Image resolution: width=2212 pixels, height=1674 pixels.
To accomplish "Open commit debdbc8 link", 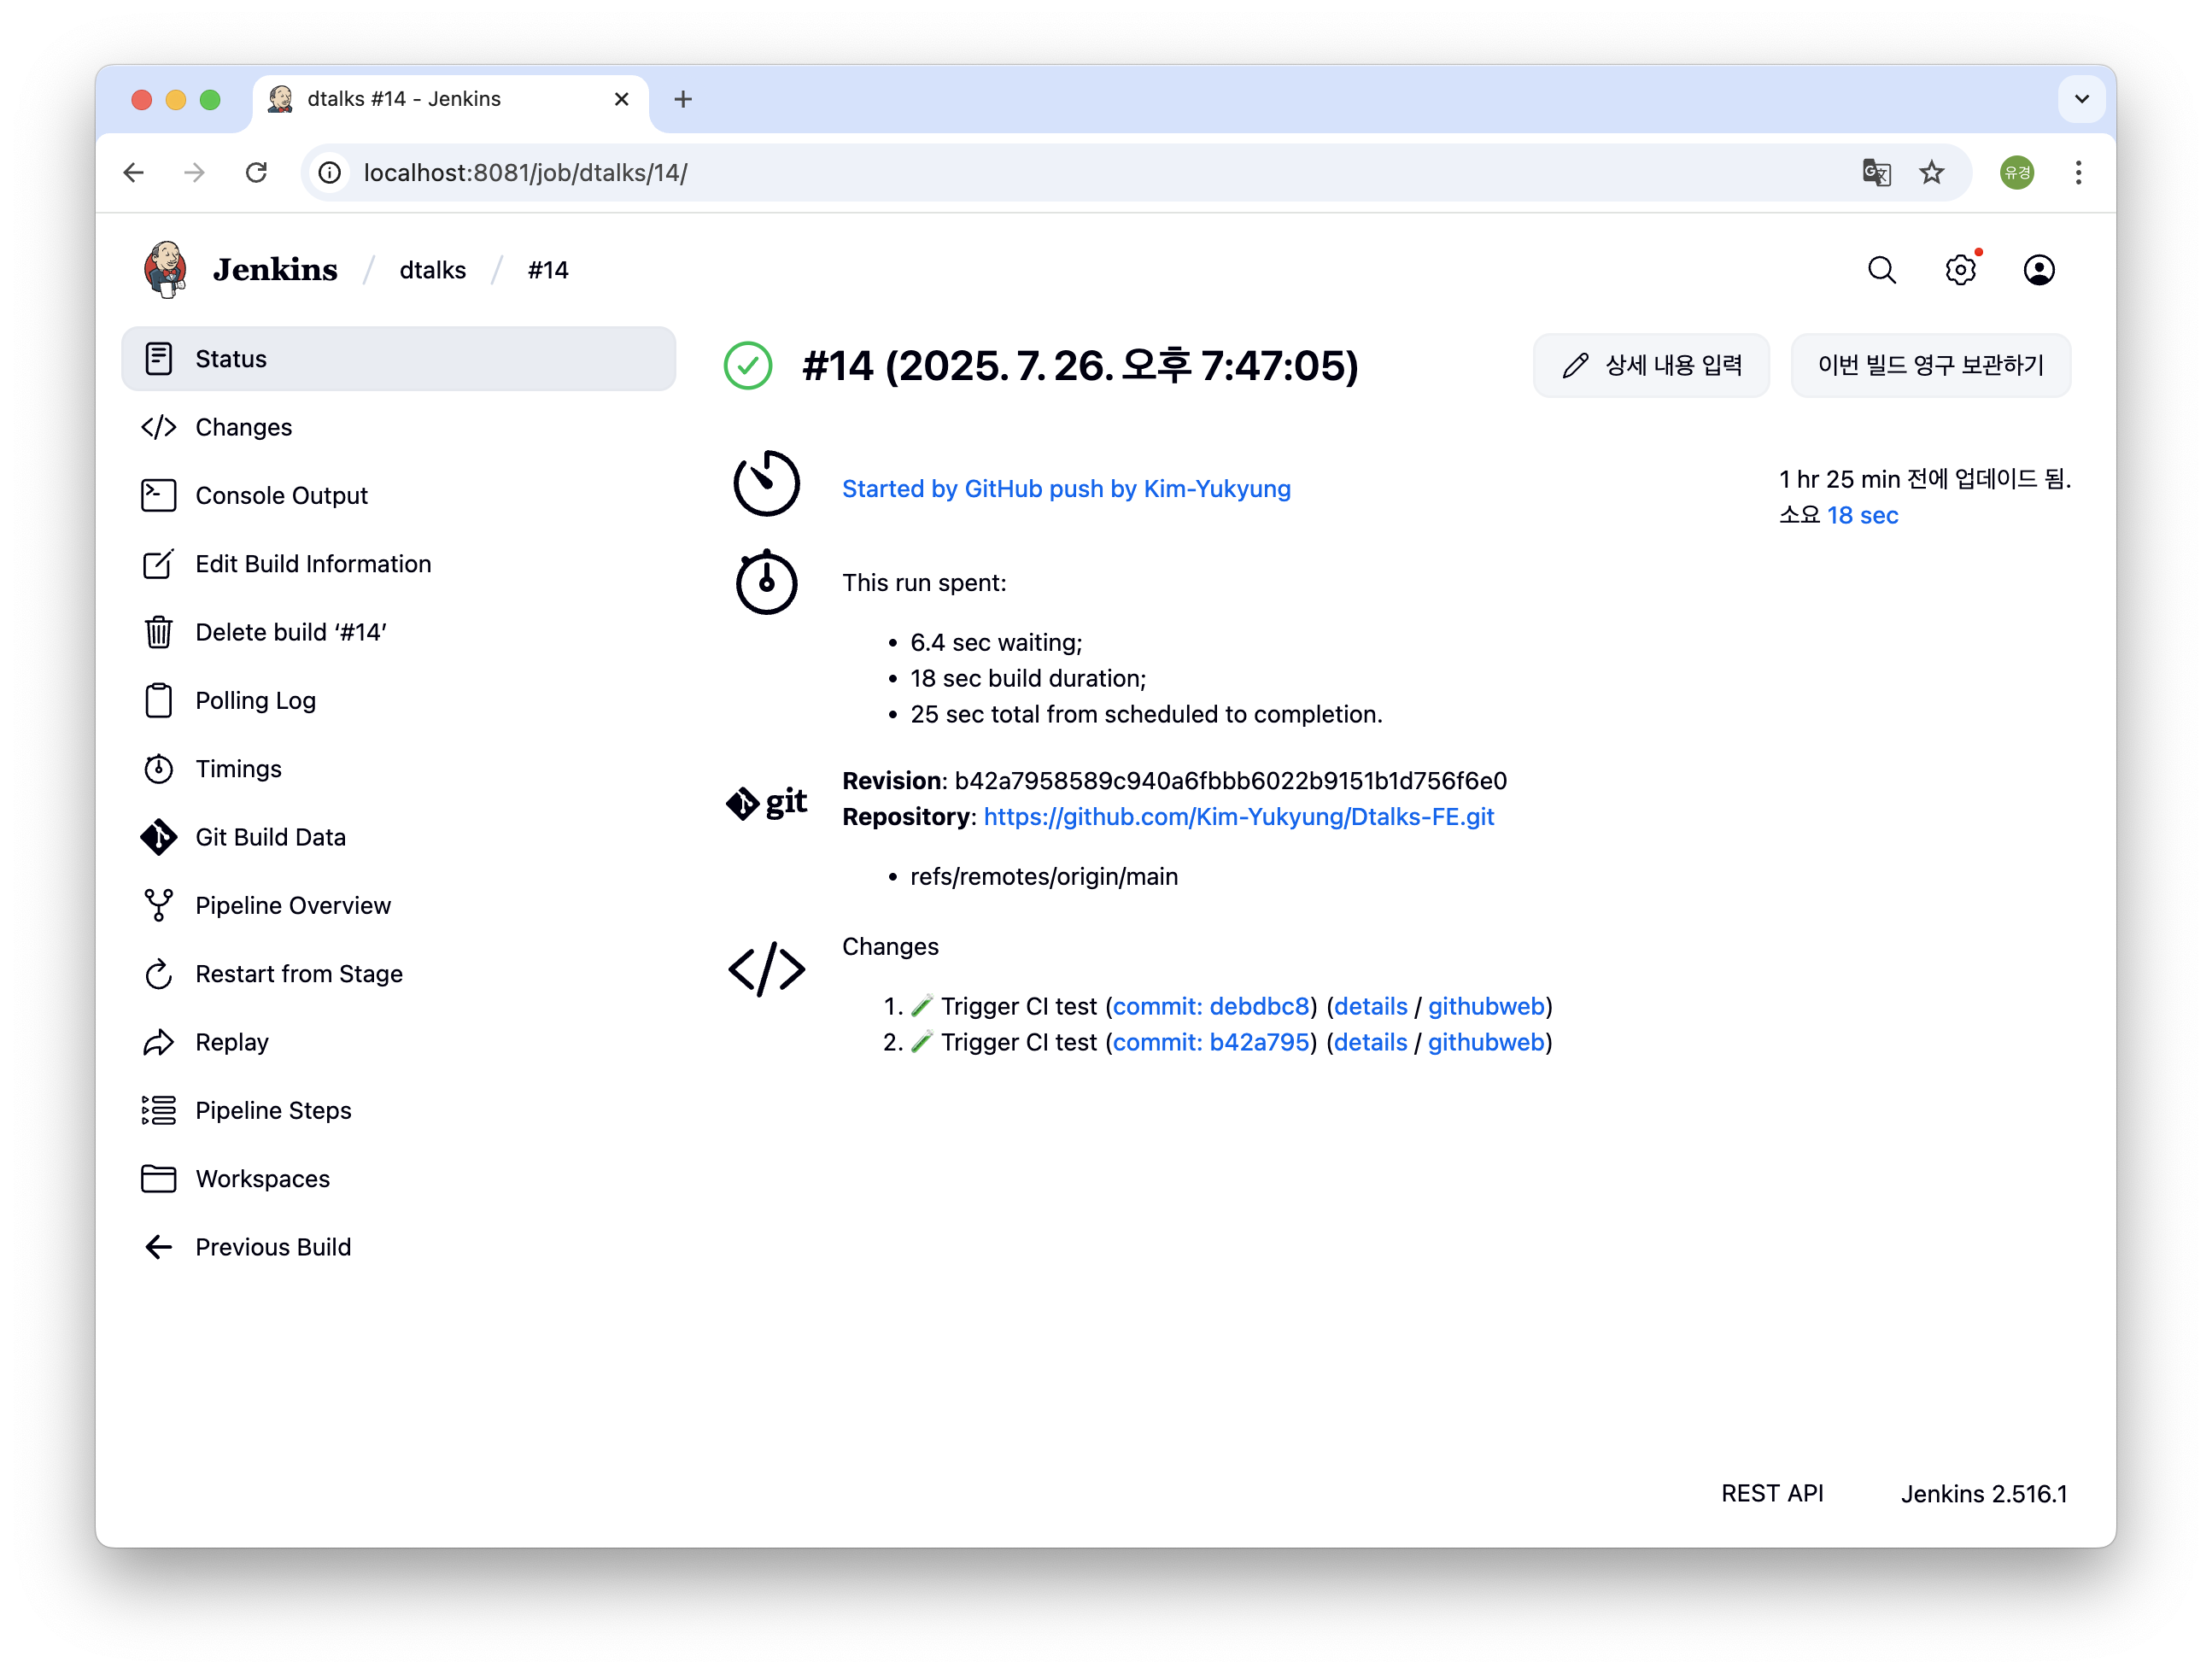I will coord(1210,1006).
